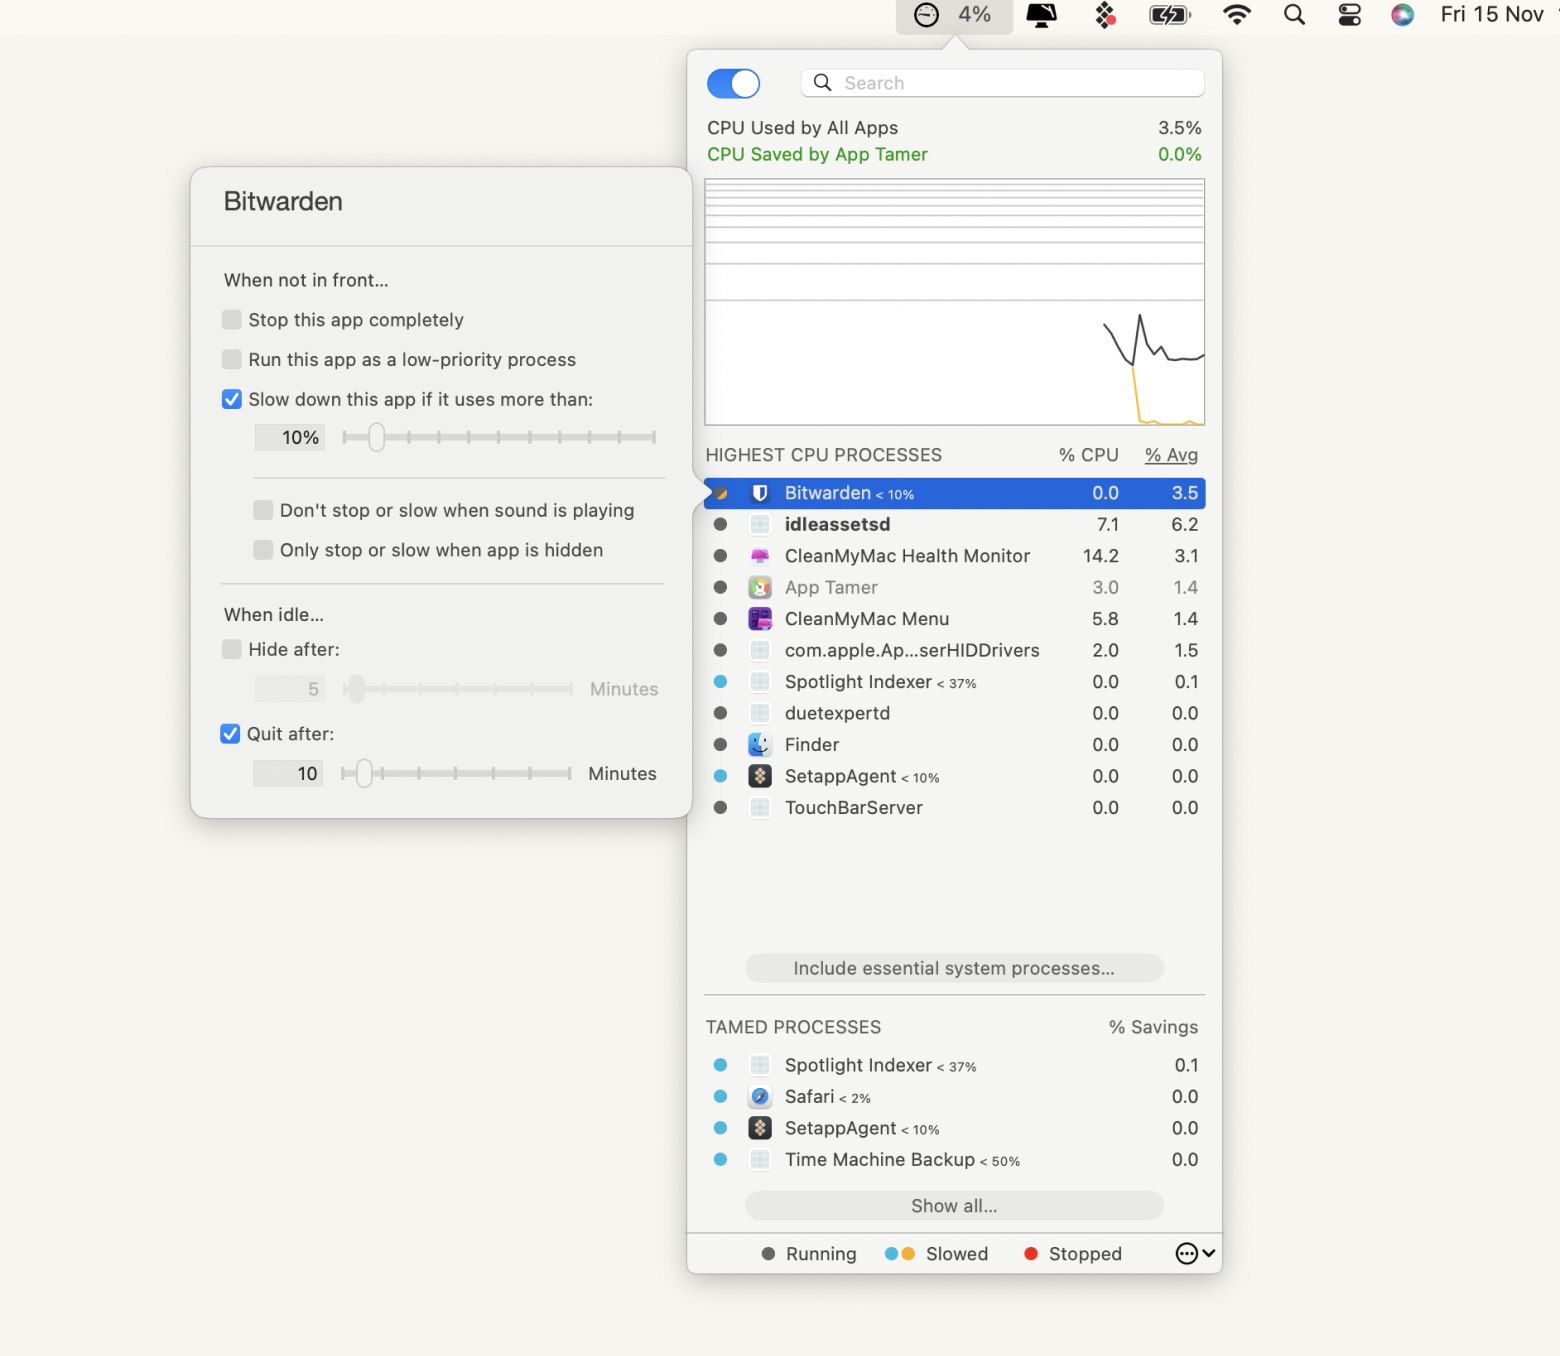Select Time Machine Backup in tamed processes
Image resolution: width=1560 pixels, height=1356 pixels.
click(954, 1160)
